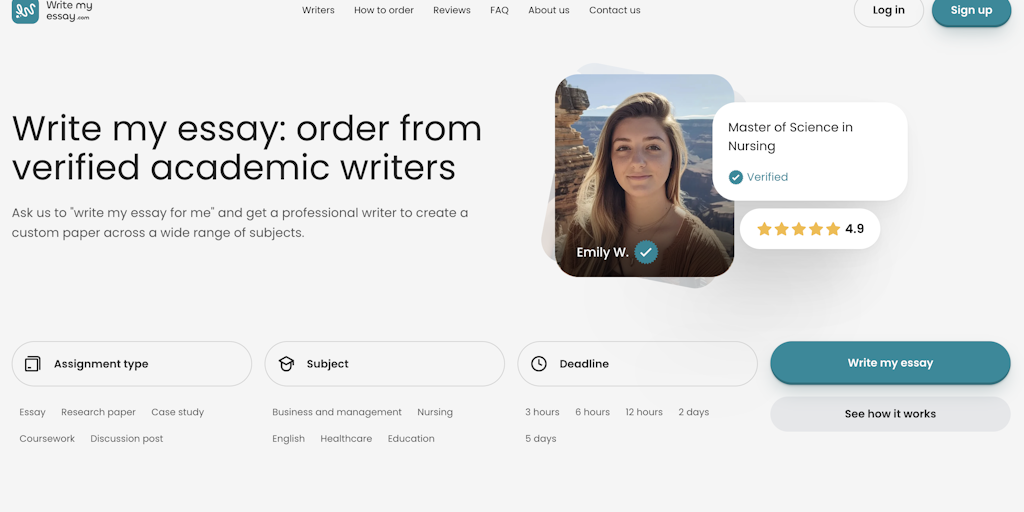Click the Emily W. name label
This screenshot has height=512, width=1024.
click(x=602, y=252)
